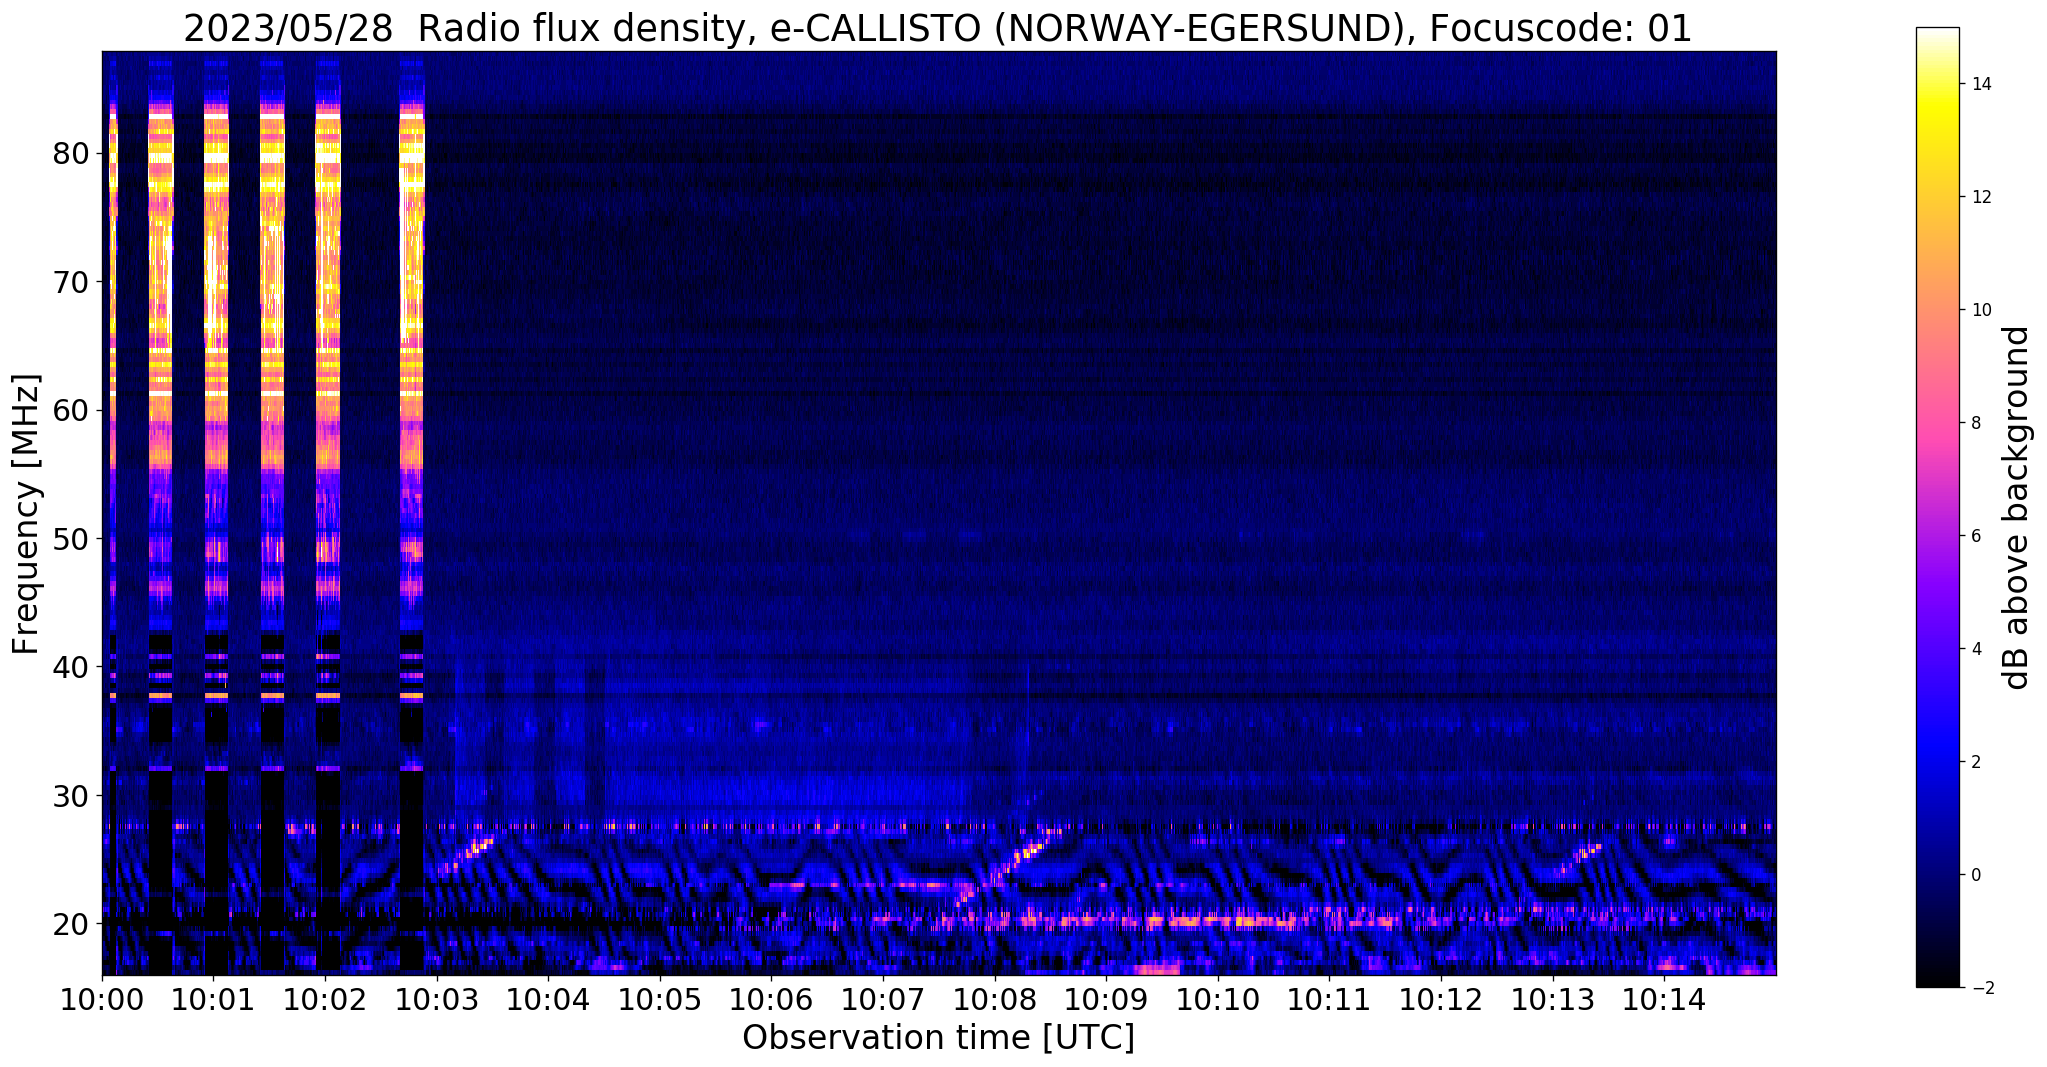Click the 80 MHz frequency tick label

click(x=71, y=154)
